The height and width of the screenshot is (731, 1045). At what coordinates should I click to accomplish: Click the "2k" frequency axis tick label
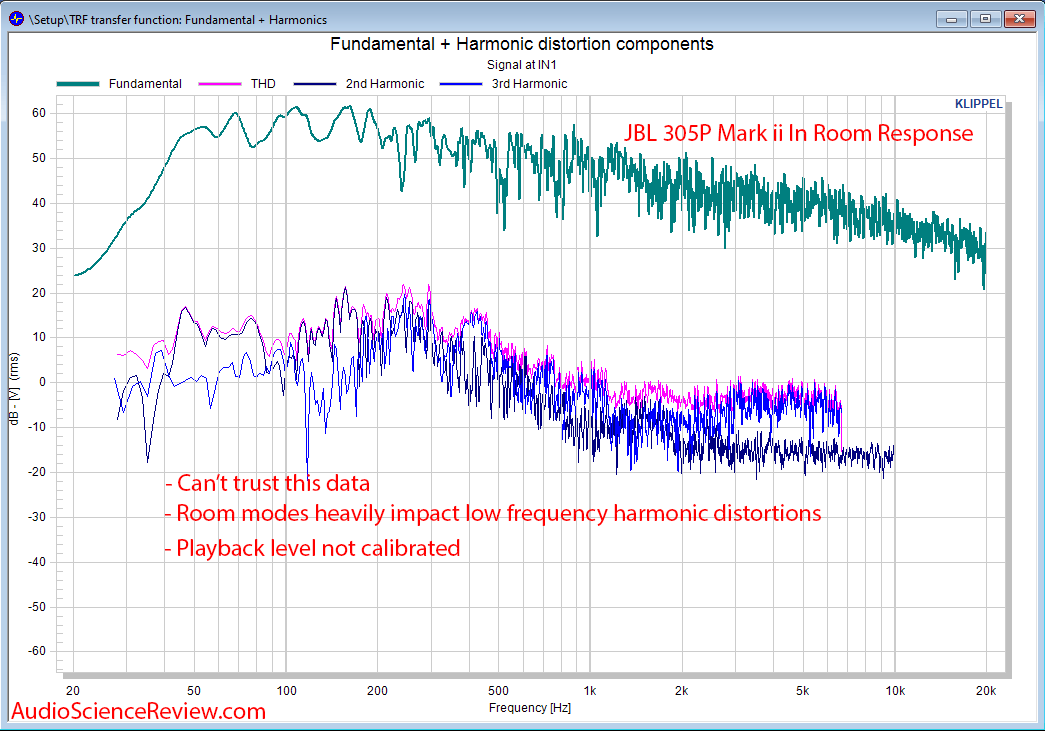coord(681,691)
